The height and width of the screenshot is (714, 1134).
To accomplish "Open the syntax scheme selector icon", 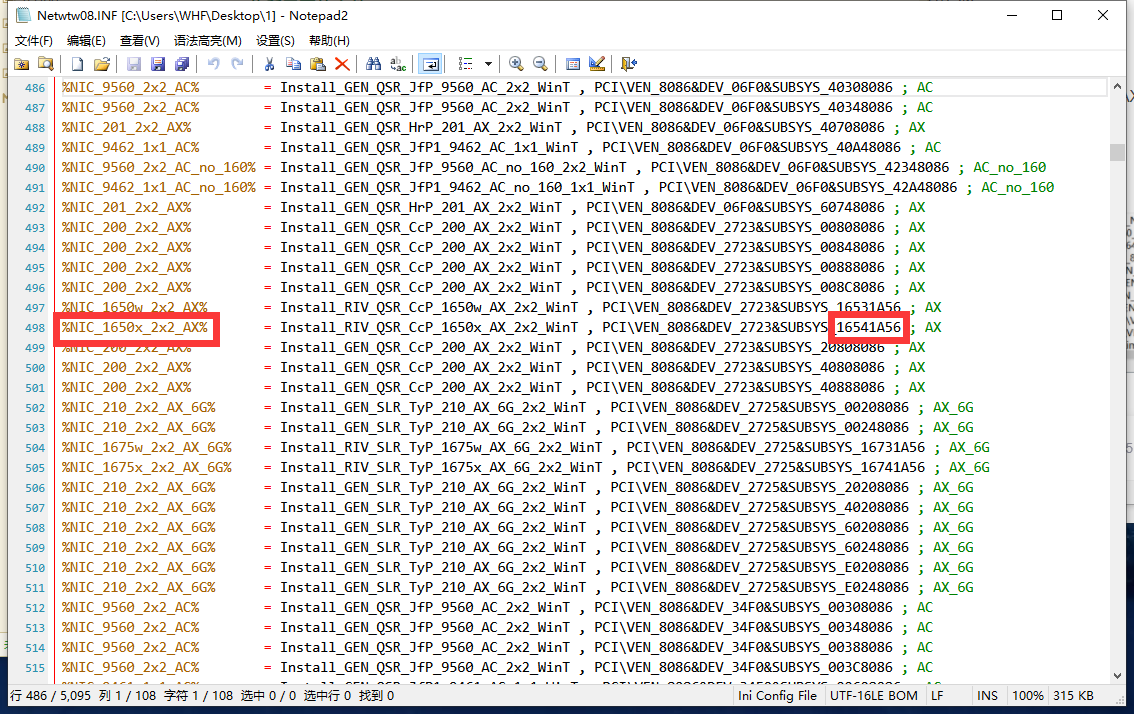I will pyautogui.click(x=573, y=64).
